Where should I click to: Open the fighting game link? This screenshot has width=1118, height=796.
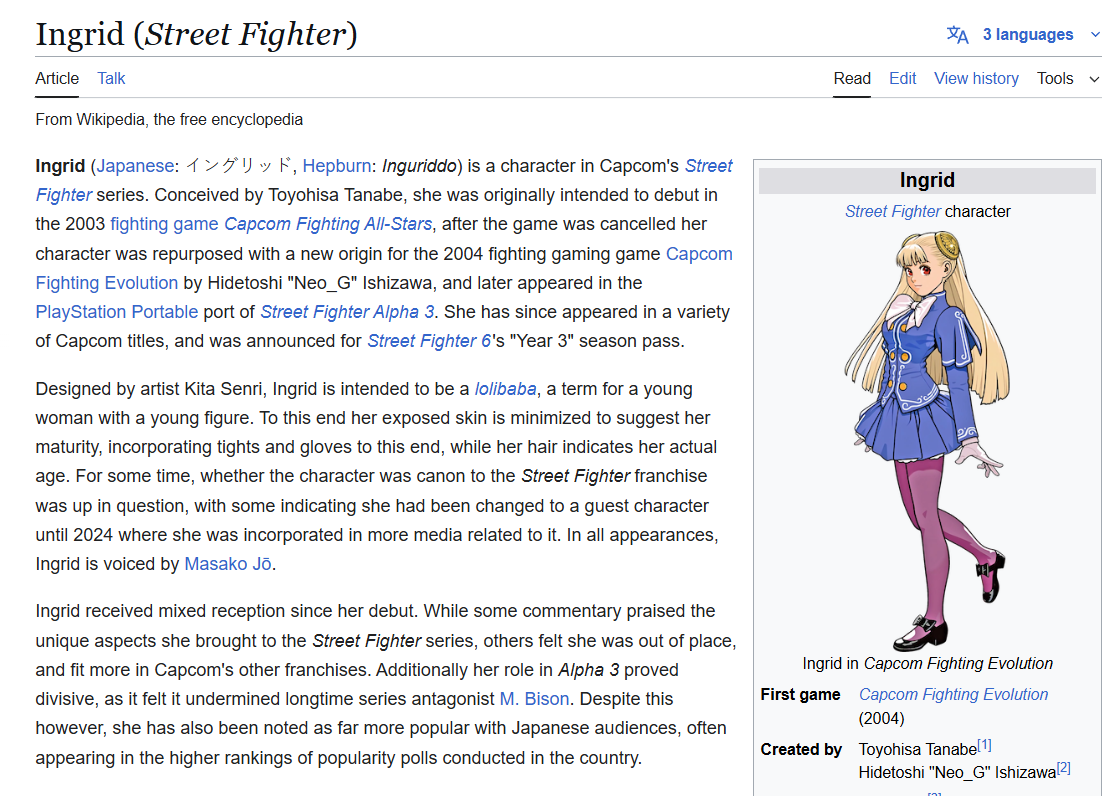[x=164, y=224]
